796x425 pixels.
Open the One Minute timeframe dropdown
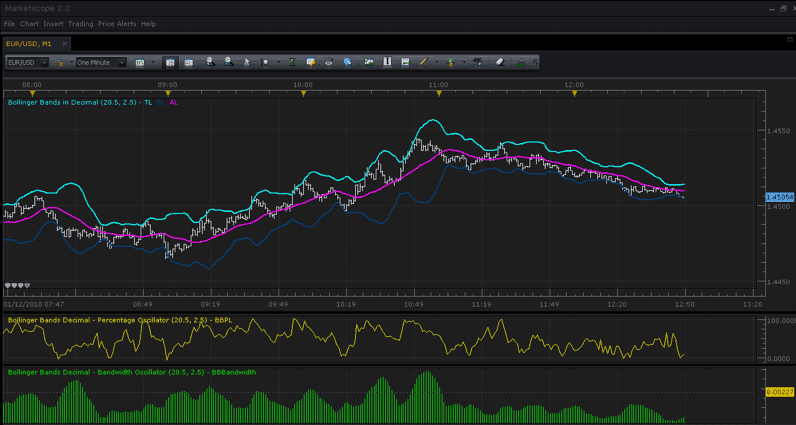point(101,62)
